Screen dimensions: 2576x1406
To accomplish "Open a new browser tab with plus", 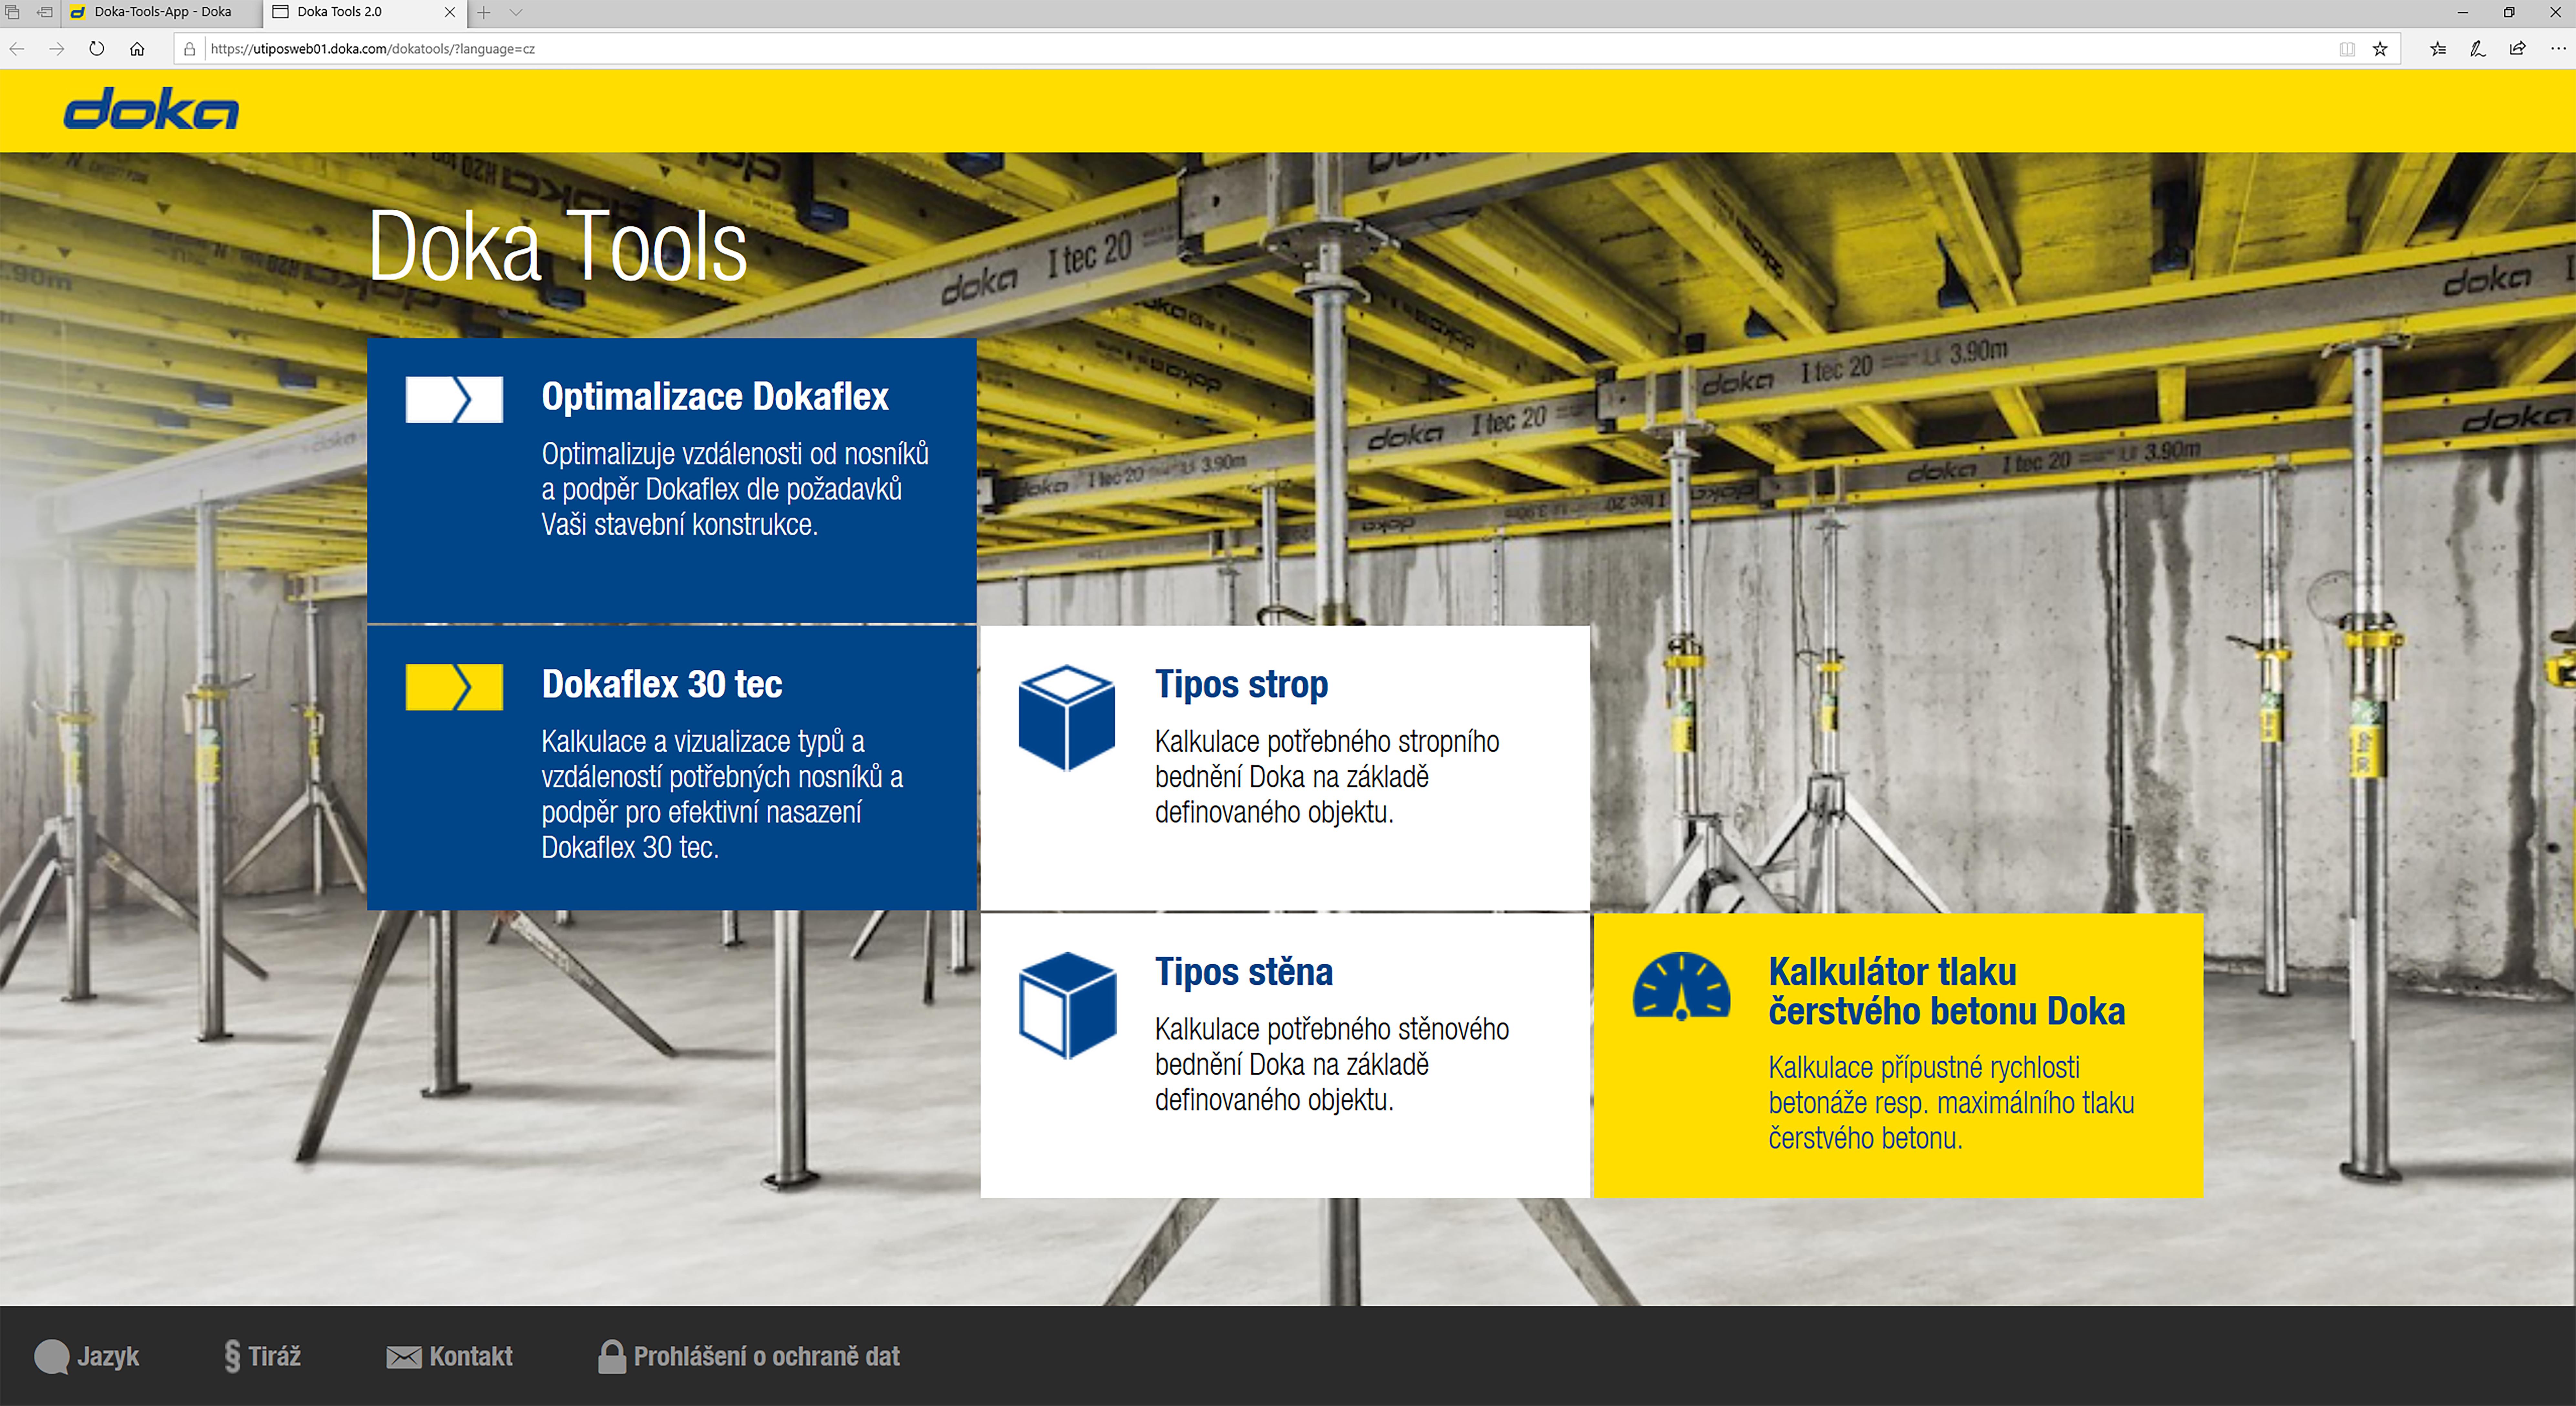I will pyautogui.click(x=484, y=12).
